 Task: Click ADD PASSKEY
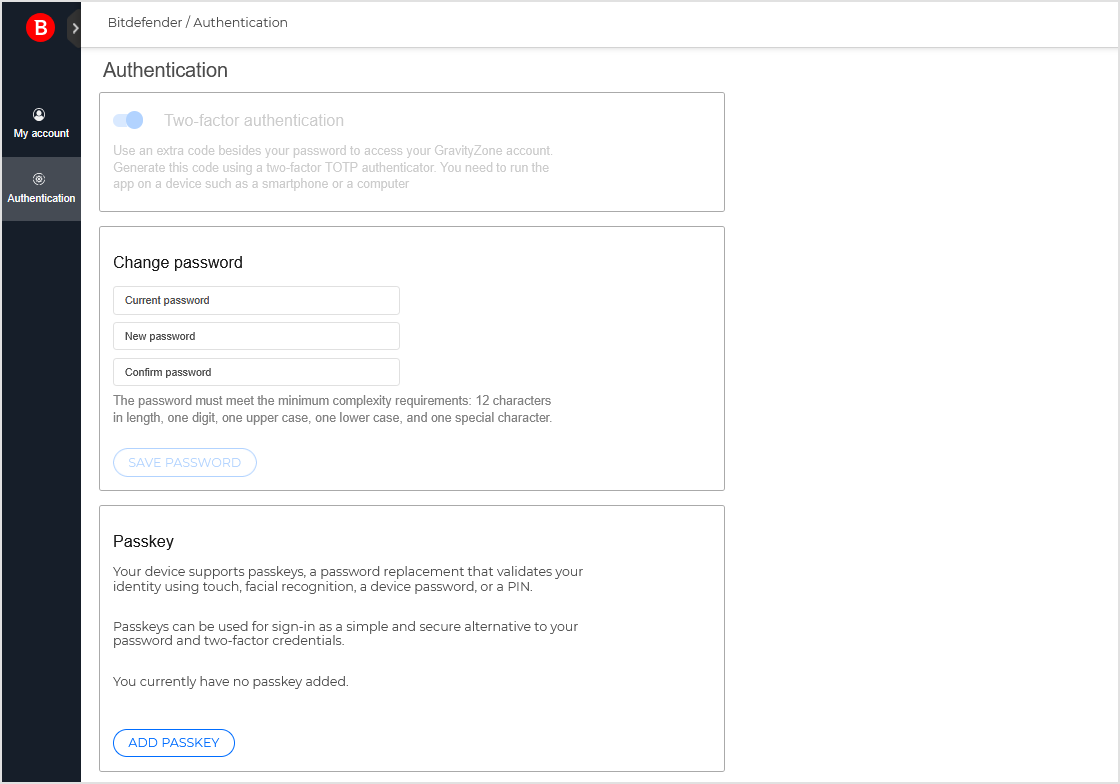[173, 743]
